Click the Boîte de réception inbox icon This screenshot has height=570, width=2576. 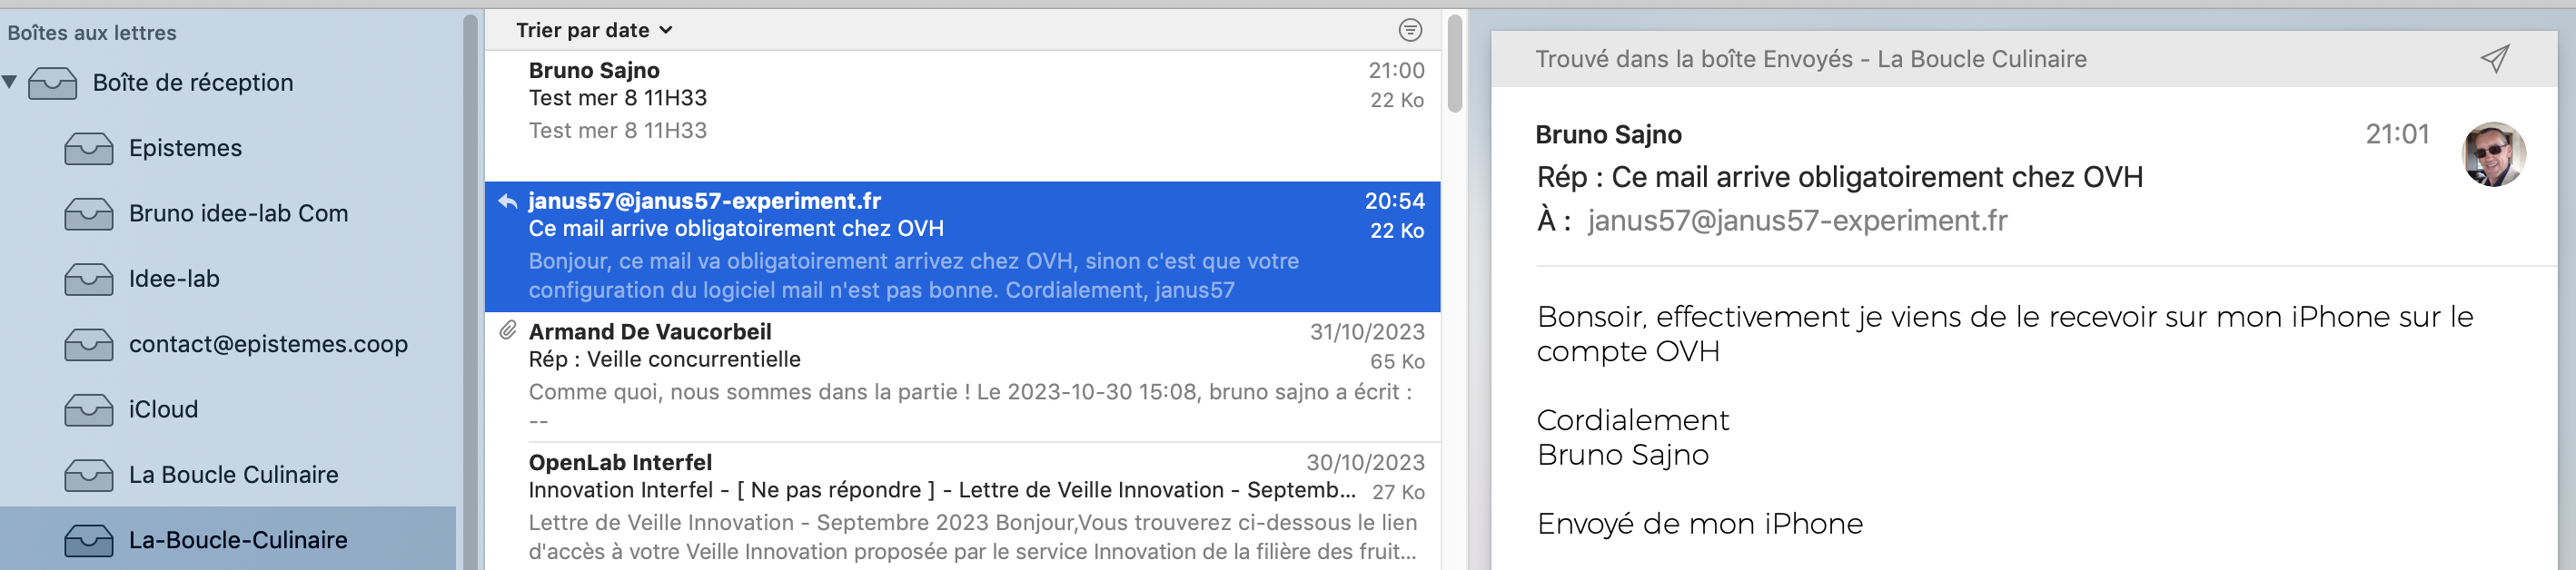(53, 83)
